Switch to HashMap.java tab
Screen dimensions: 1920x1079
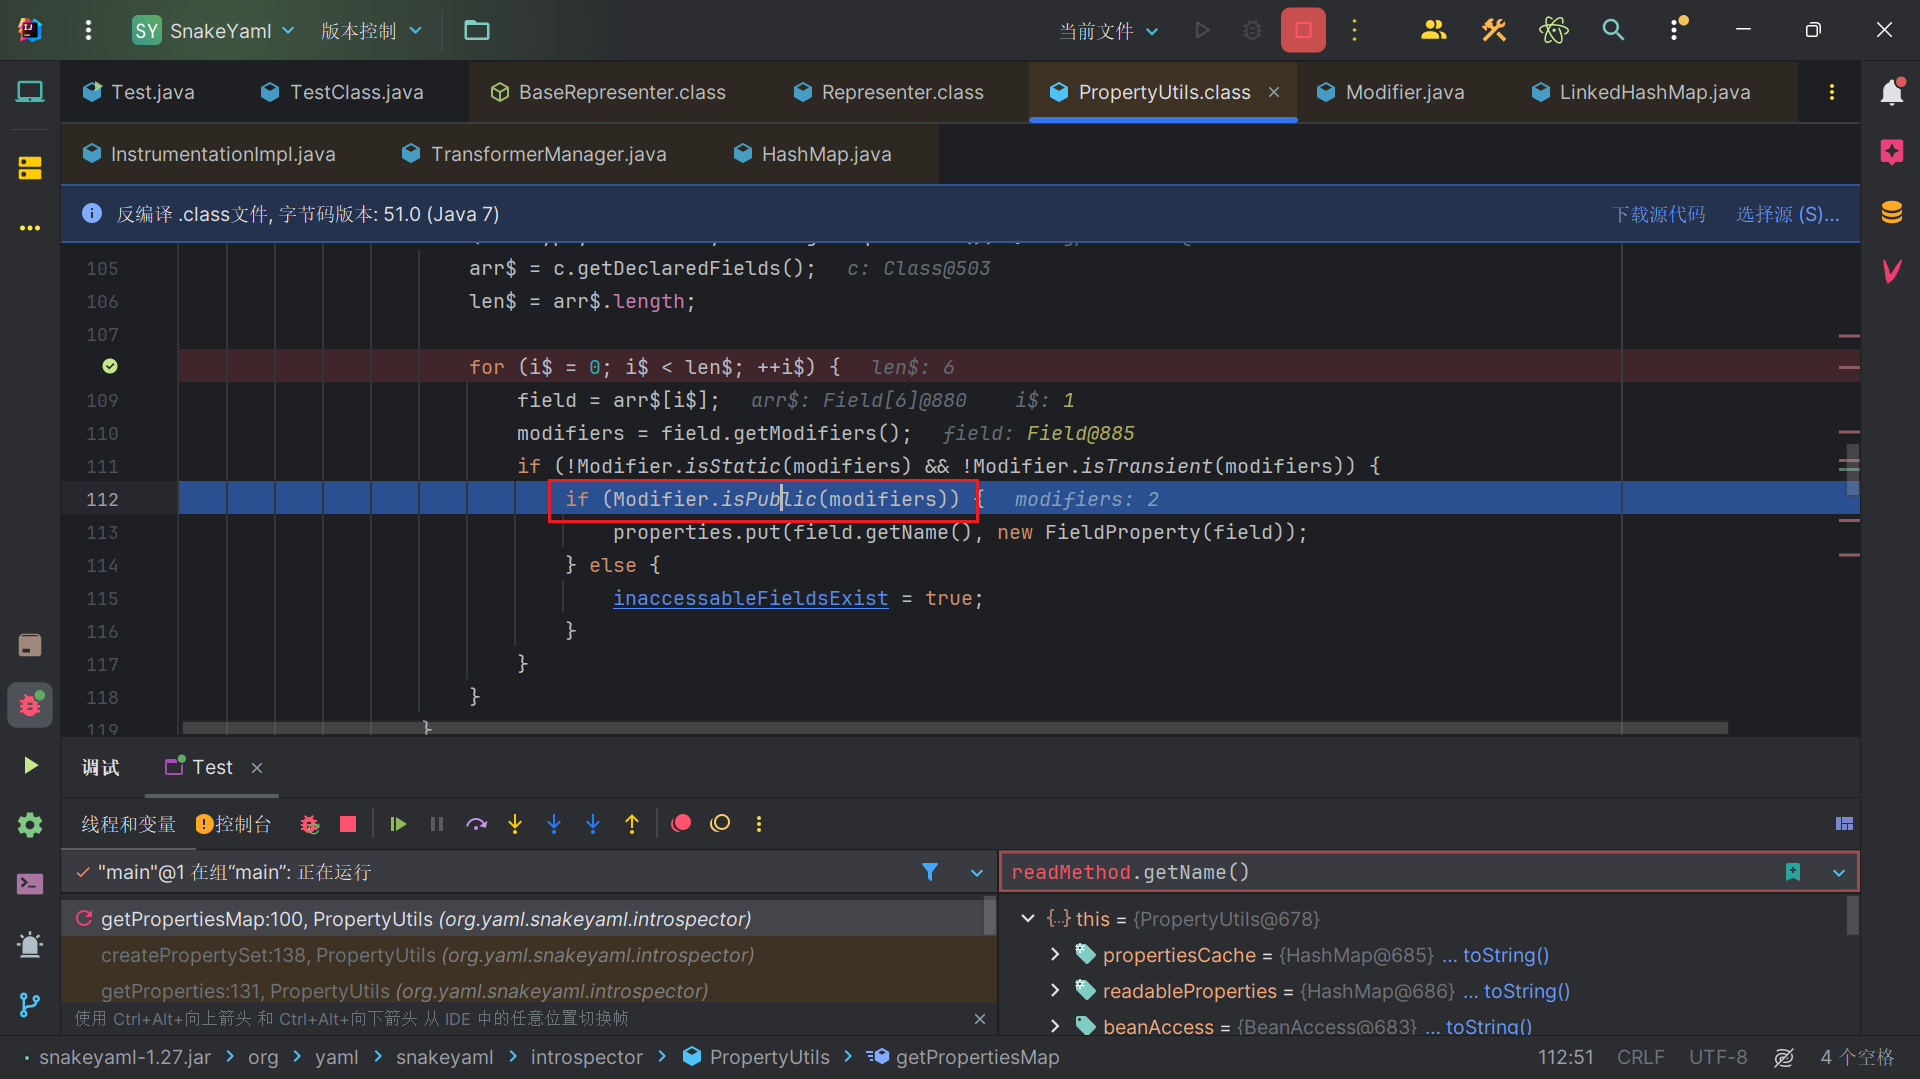[x=811, y=154]
